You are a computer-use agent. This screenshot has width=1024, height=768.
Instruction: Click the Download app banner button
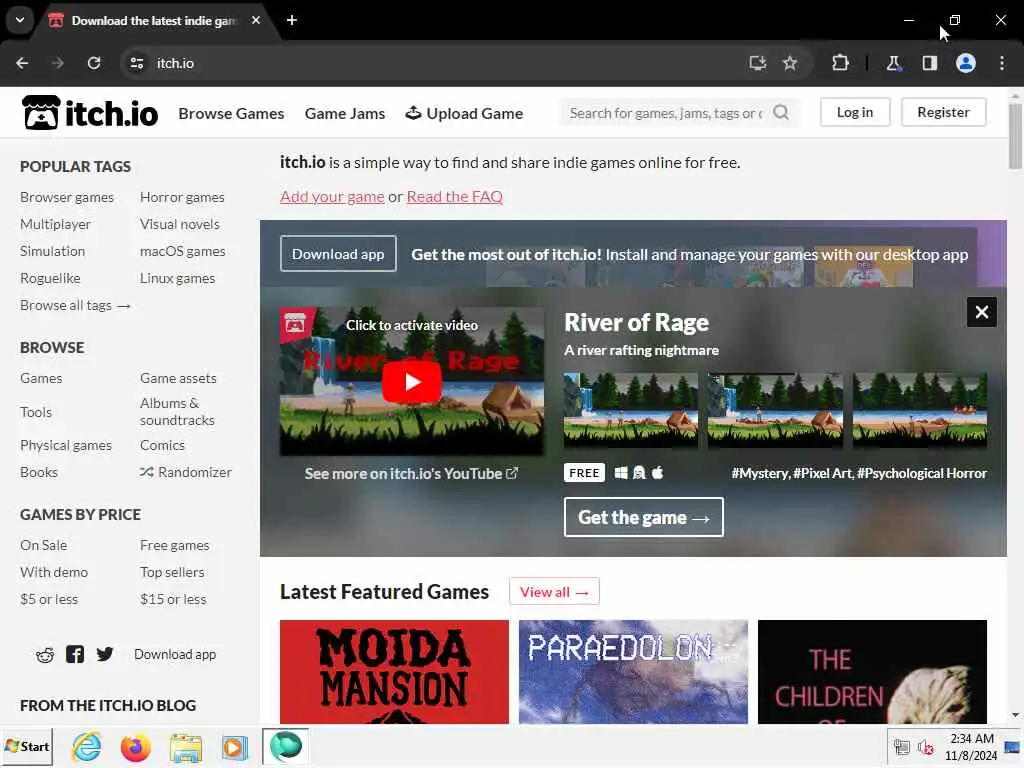pos(338,253)
